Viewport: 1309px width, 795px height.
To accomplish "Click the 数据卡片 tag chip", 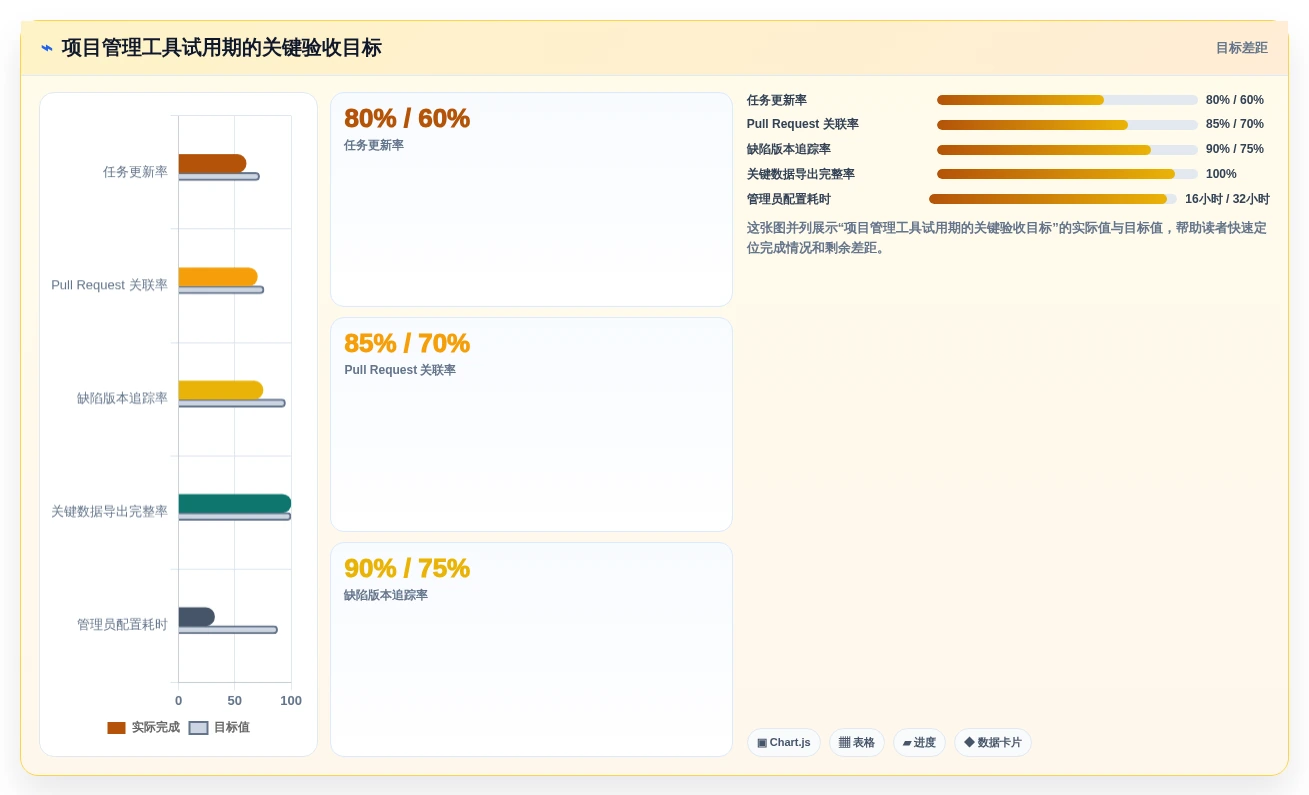I will click(992, 742).
